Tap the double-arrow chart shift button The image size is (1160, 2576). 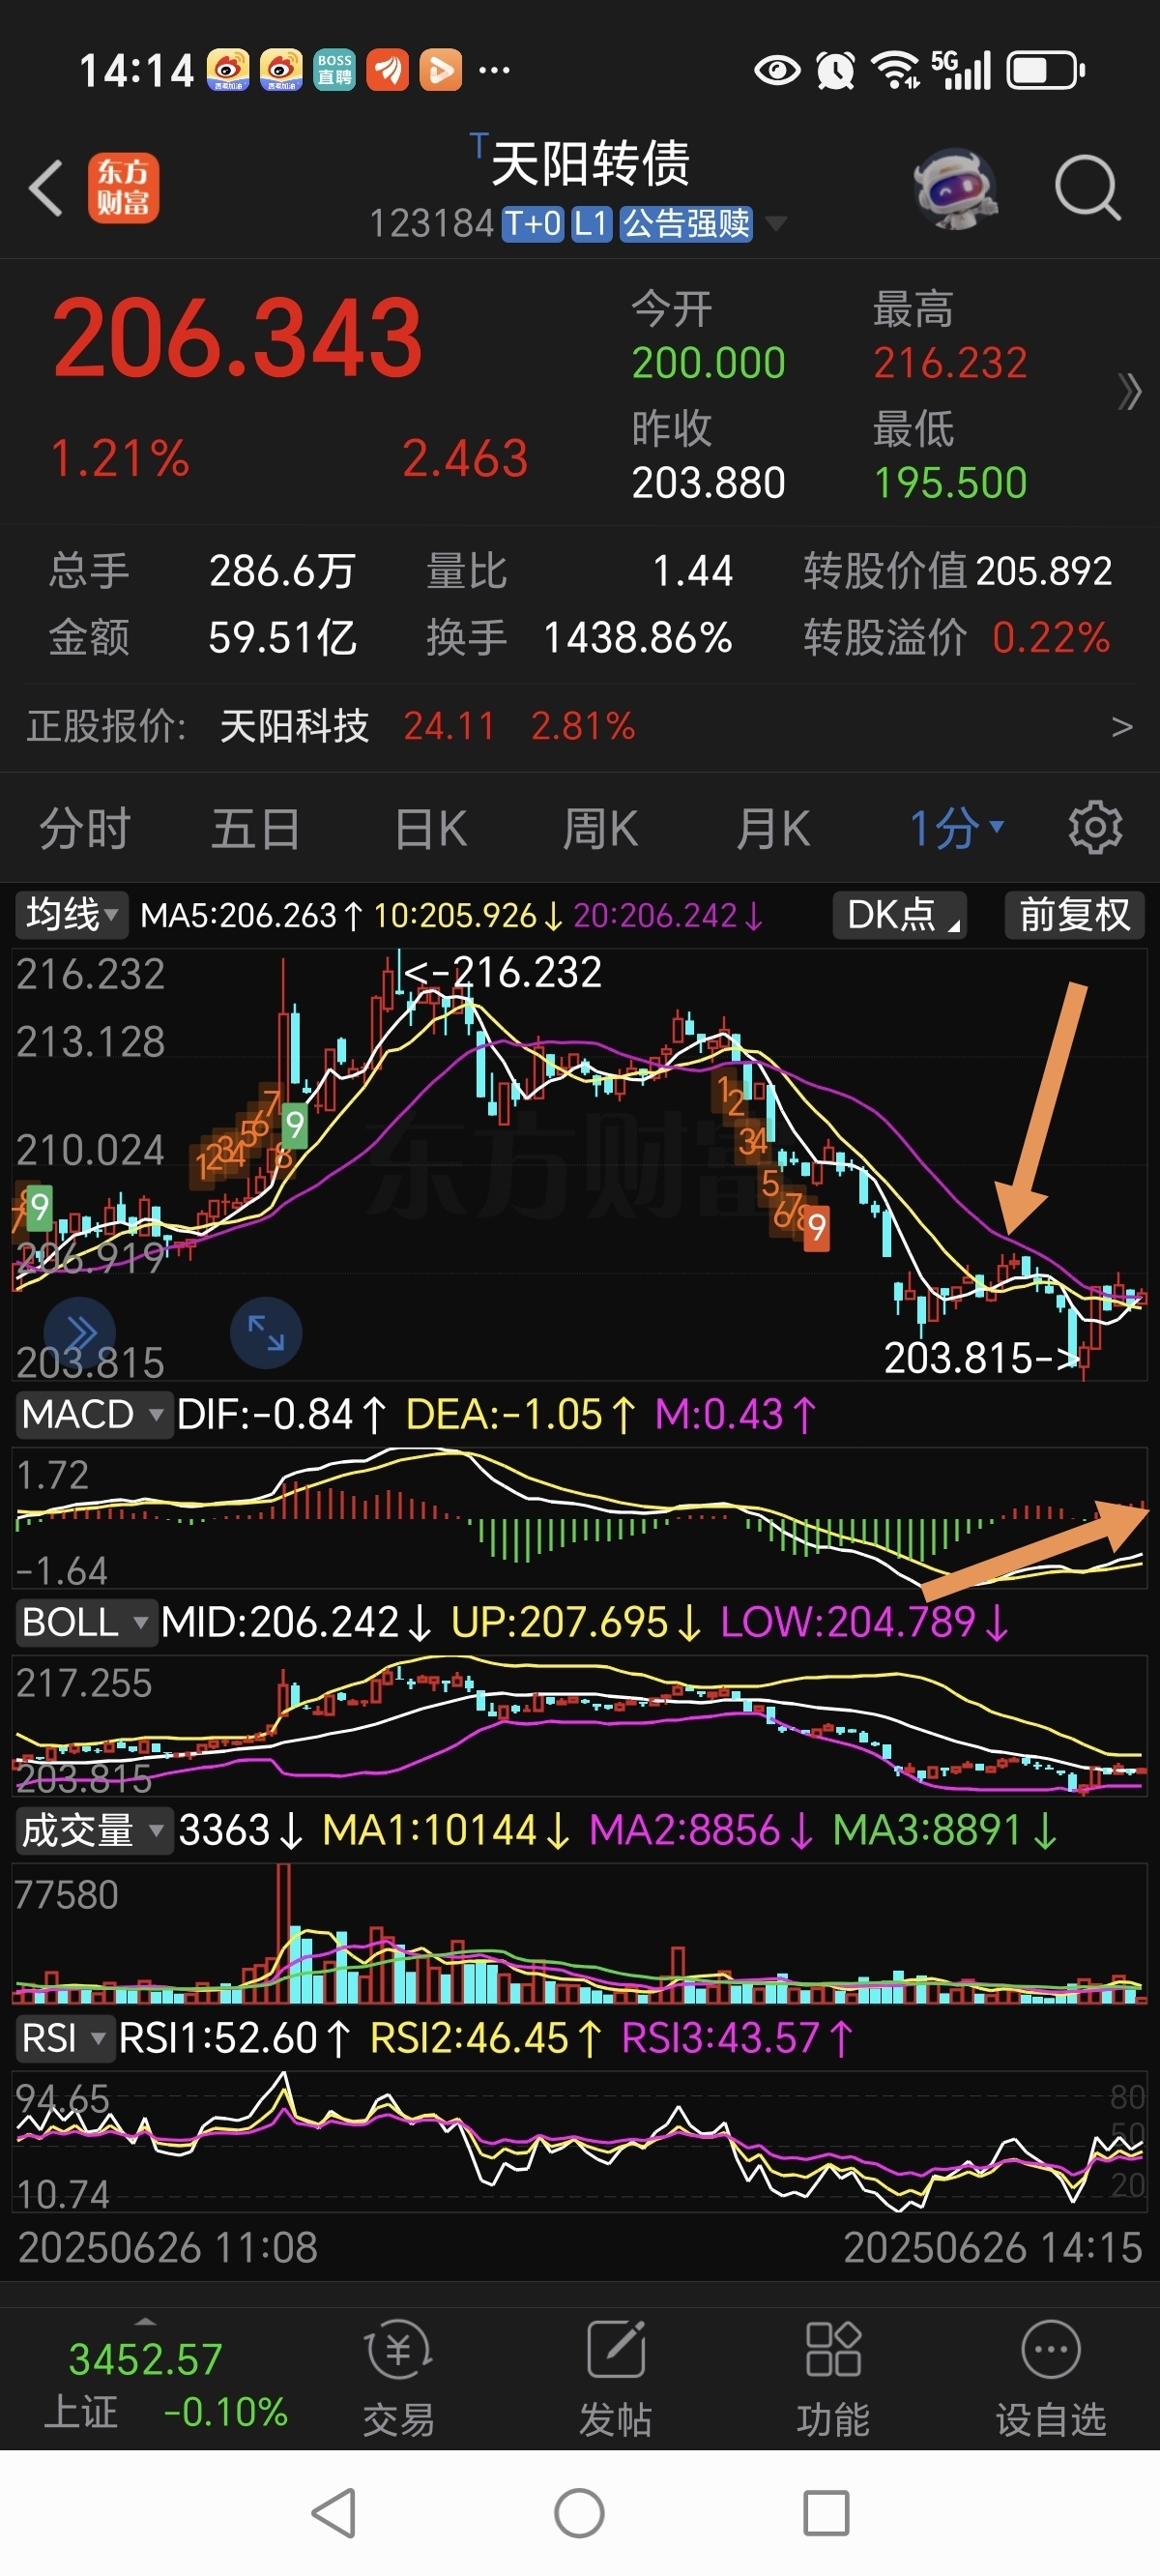pos(80,1333)
